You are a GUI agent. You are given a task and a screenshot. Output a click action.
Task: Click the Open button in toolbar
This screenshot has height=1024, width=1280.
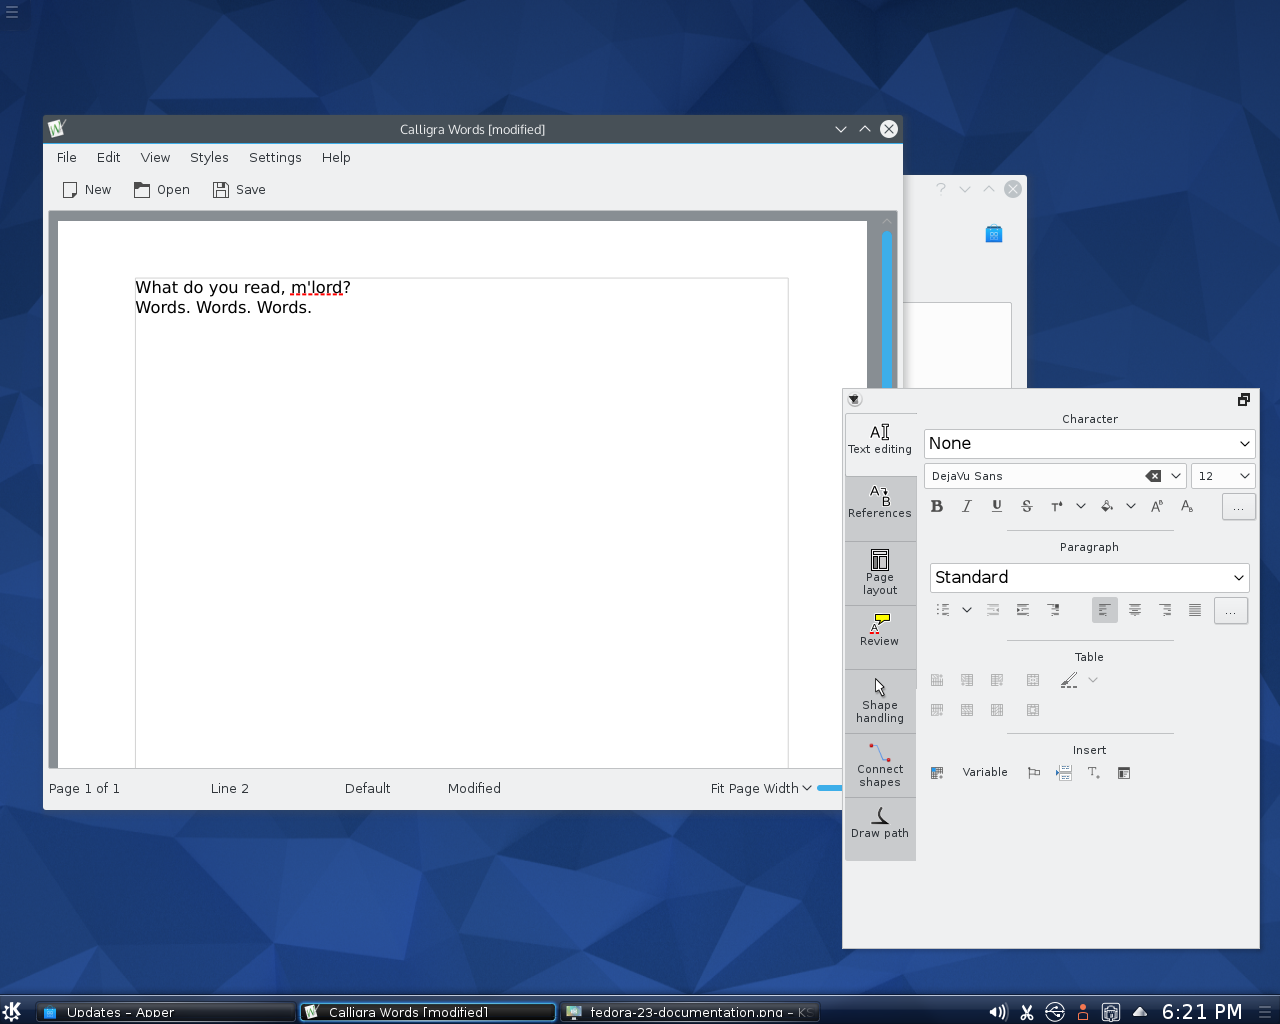pyautogui.click(x=162, y=190)
